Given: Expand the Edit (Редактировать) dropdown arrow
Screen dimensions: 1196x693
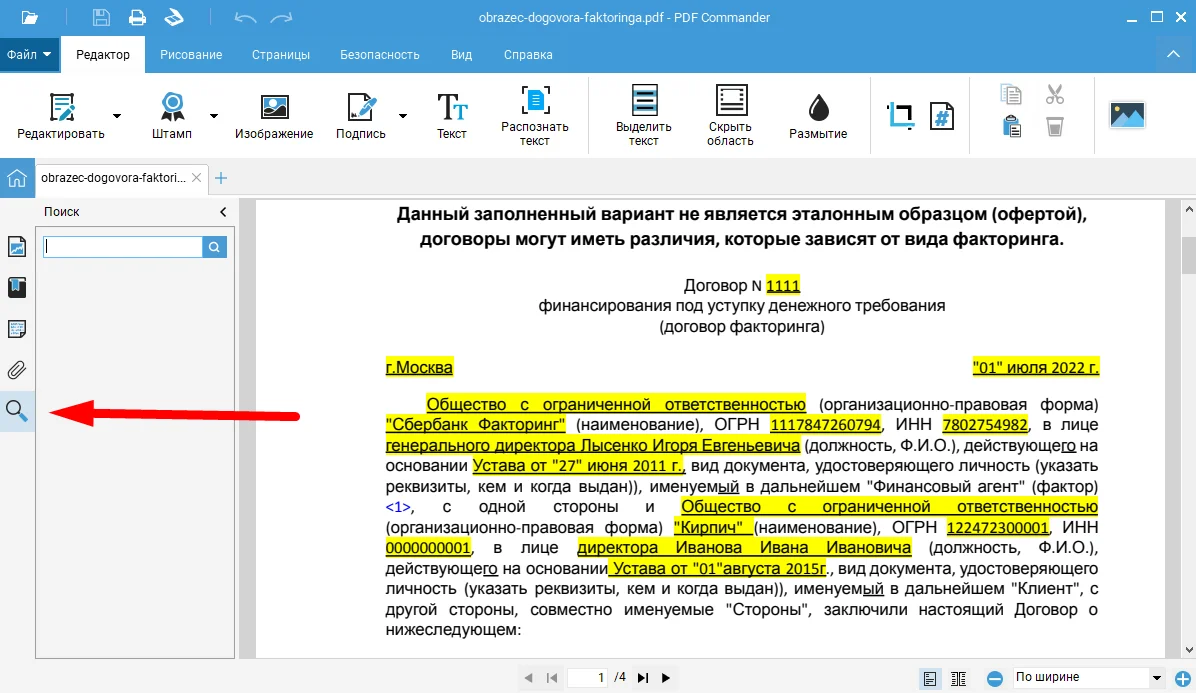Looking at the screenshot, I should [117, 116].
